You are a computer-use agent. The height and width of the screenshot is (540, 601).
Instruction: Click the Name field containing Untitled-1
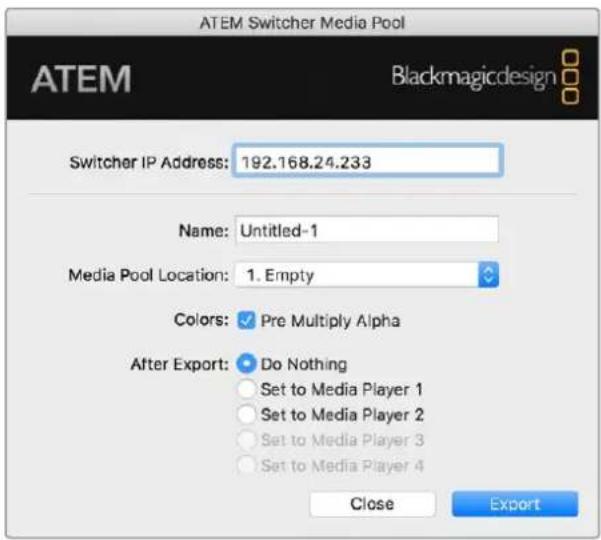click(x=367, y=230)
